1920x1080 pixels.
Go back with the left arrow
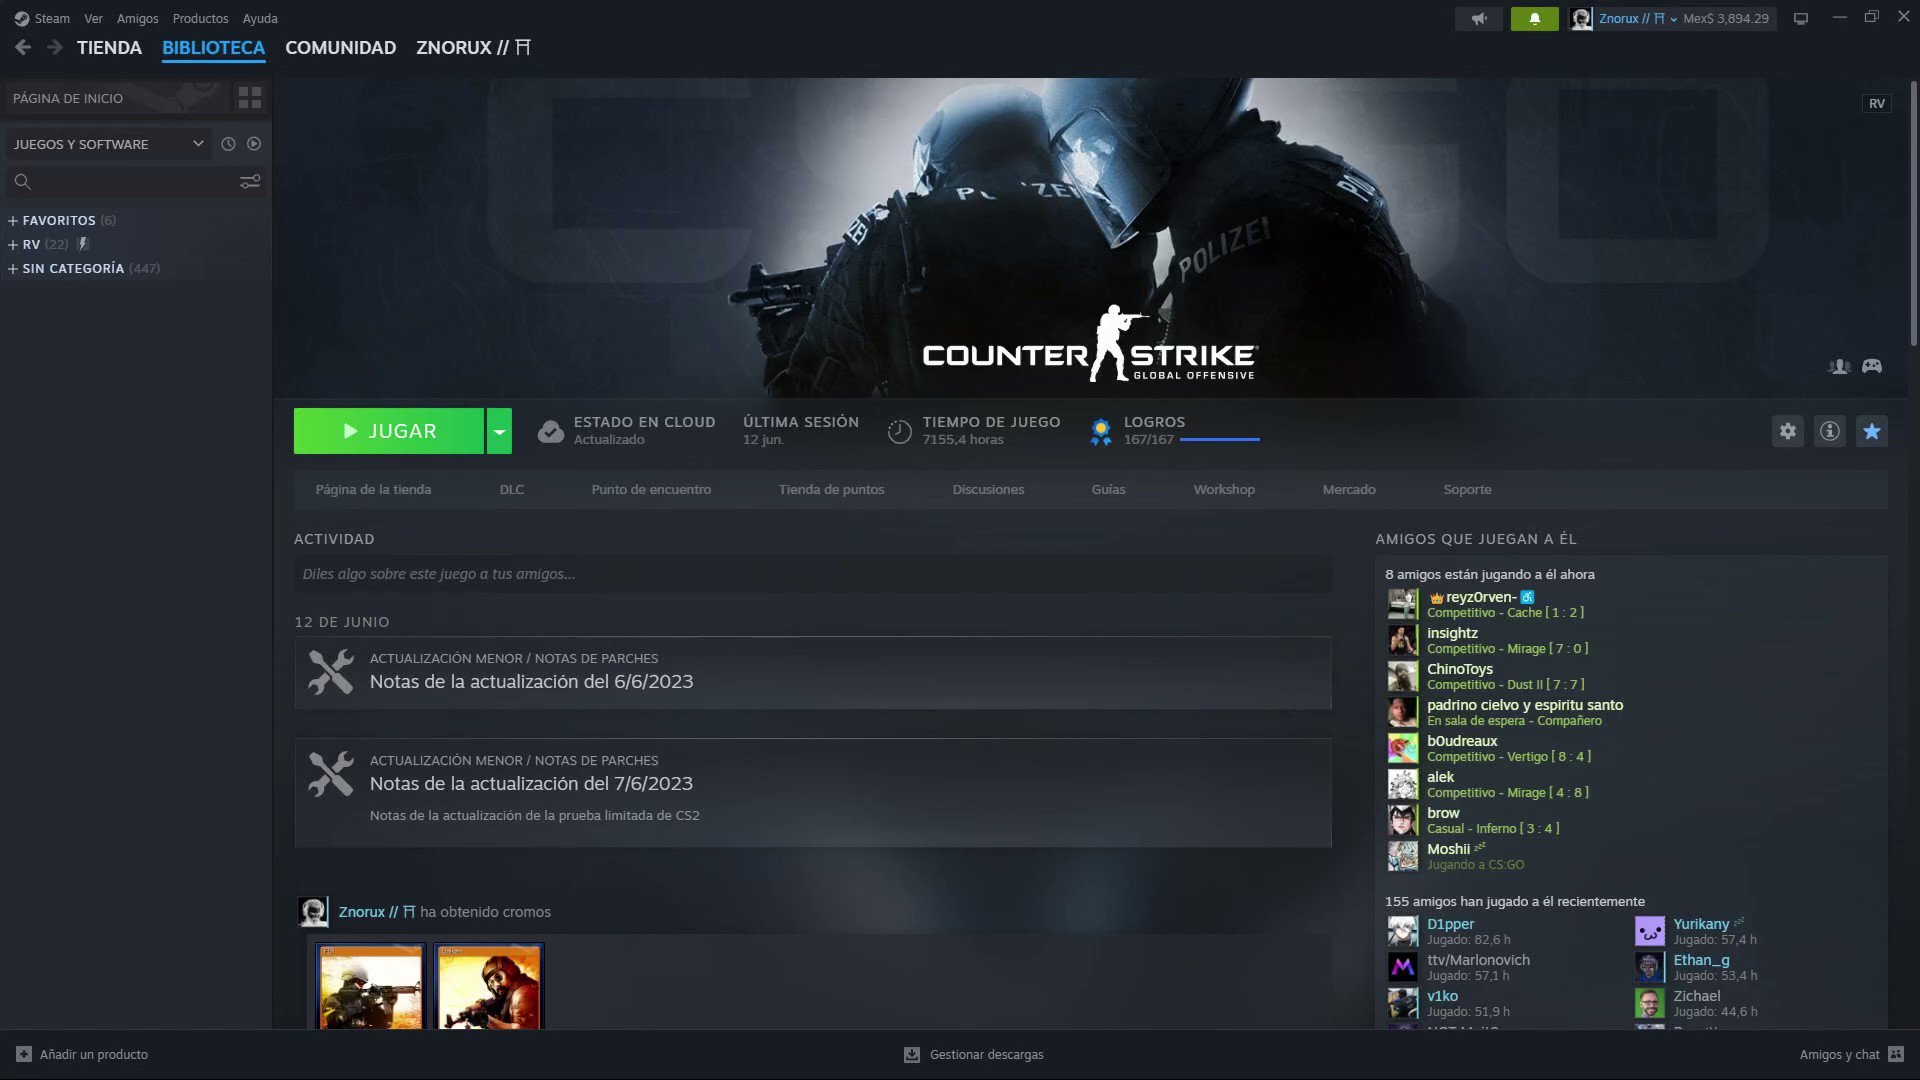coord(23,47)
